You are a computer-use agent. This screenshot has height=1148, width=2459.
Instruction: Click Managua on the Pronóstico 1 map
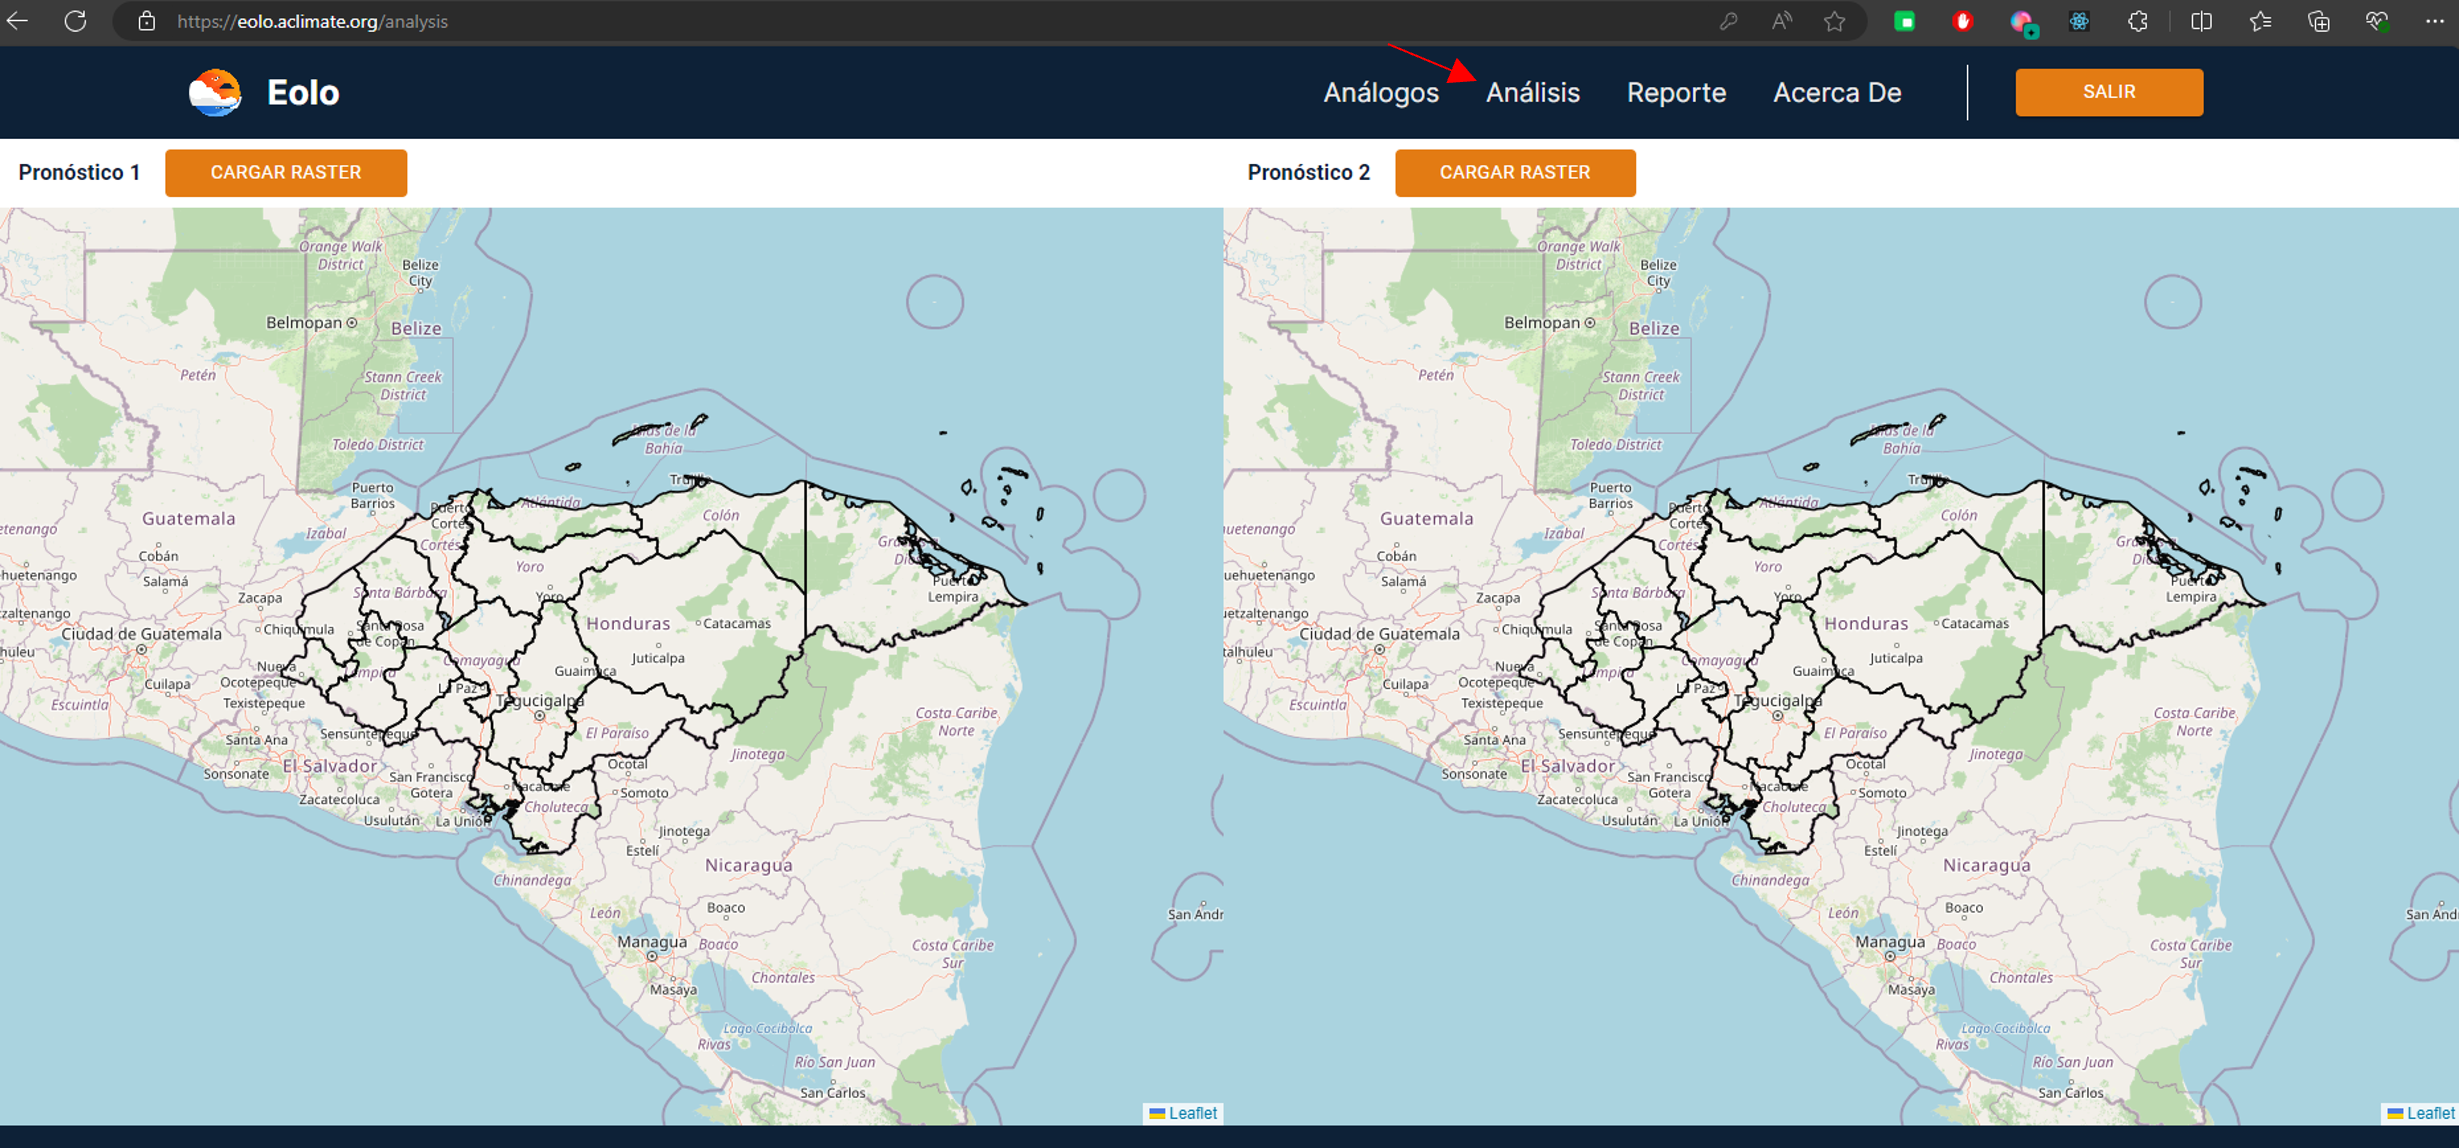[x=652, y=942]
